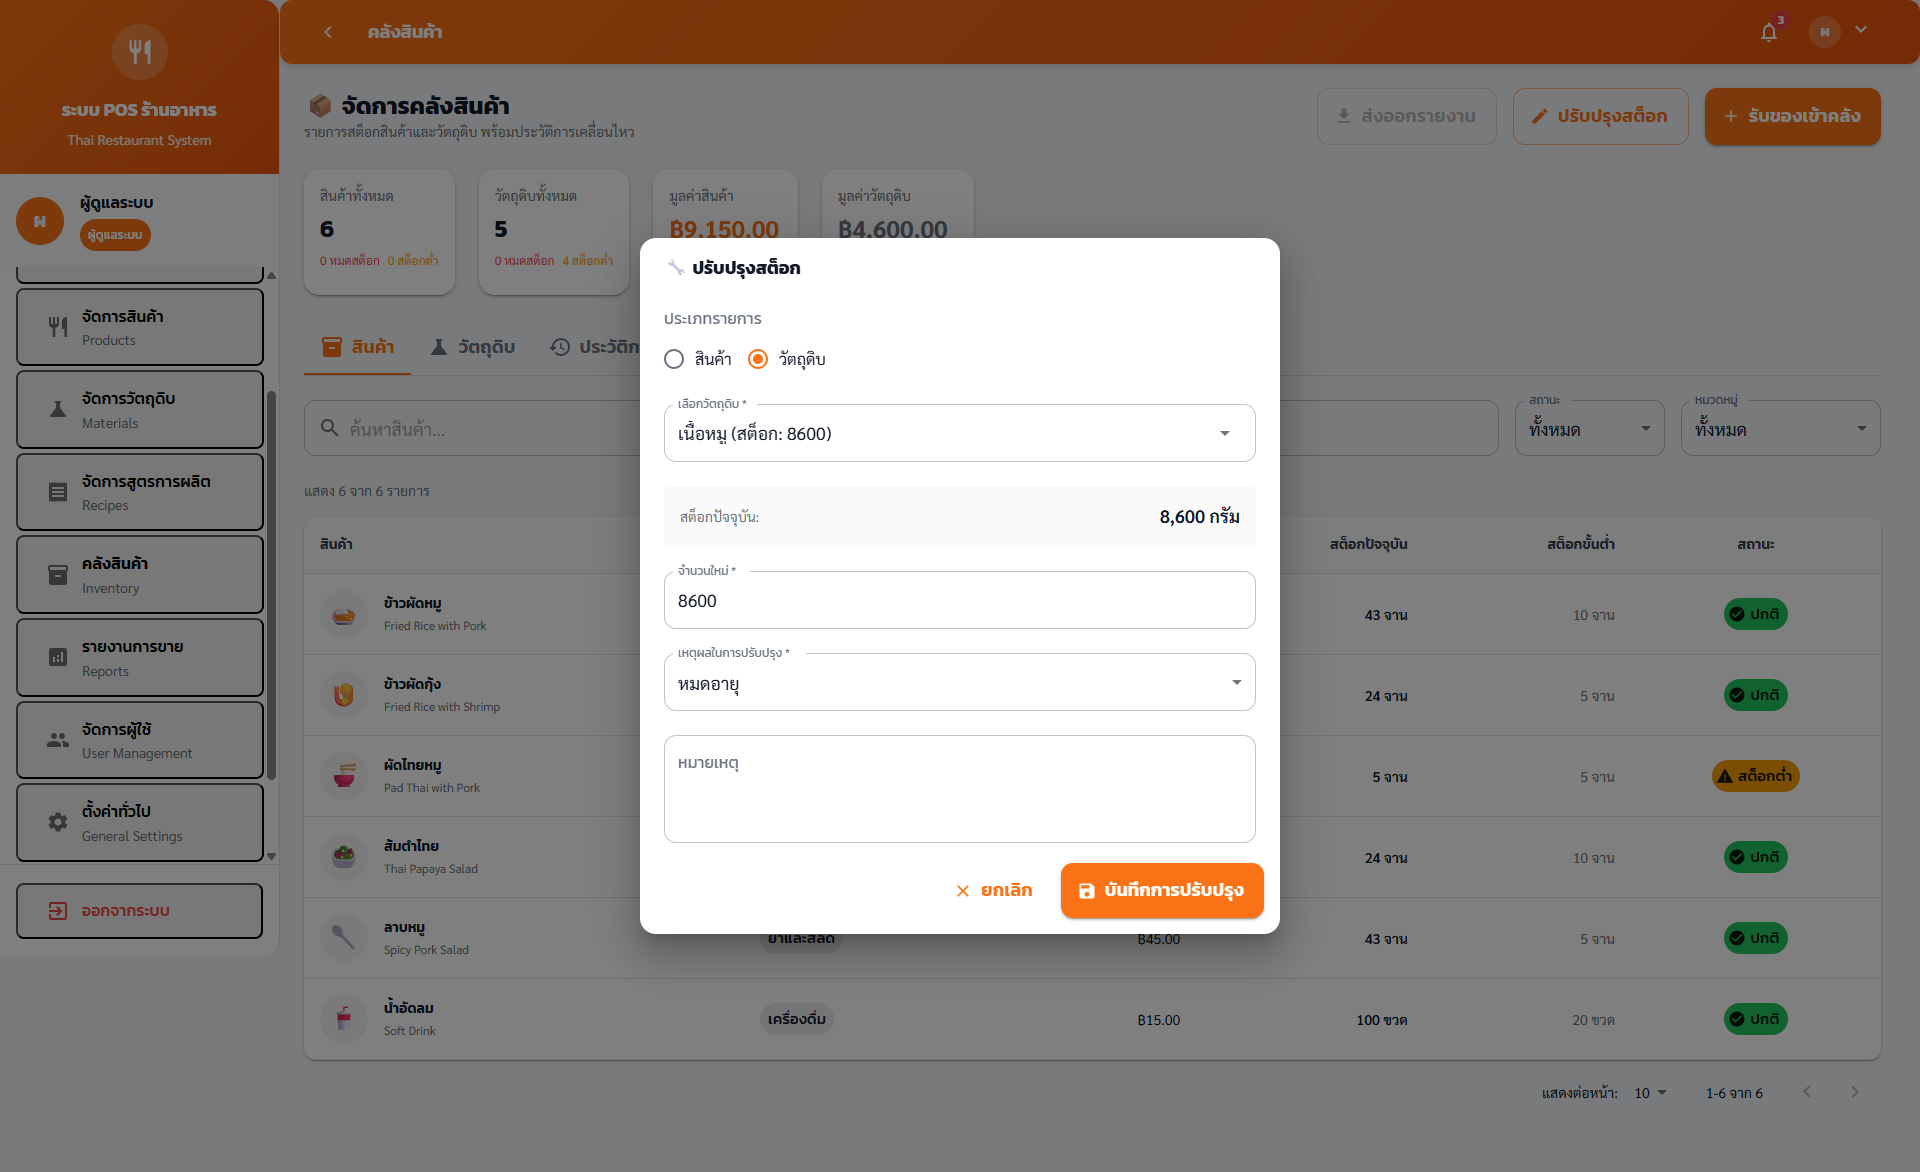
Task: Switch to the วัตถุดิบ tab
Action: (x=473, y=347)
